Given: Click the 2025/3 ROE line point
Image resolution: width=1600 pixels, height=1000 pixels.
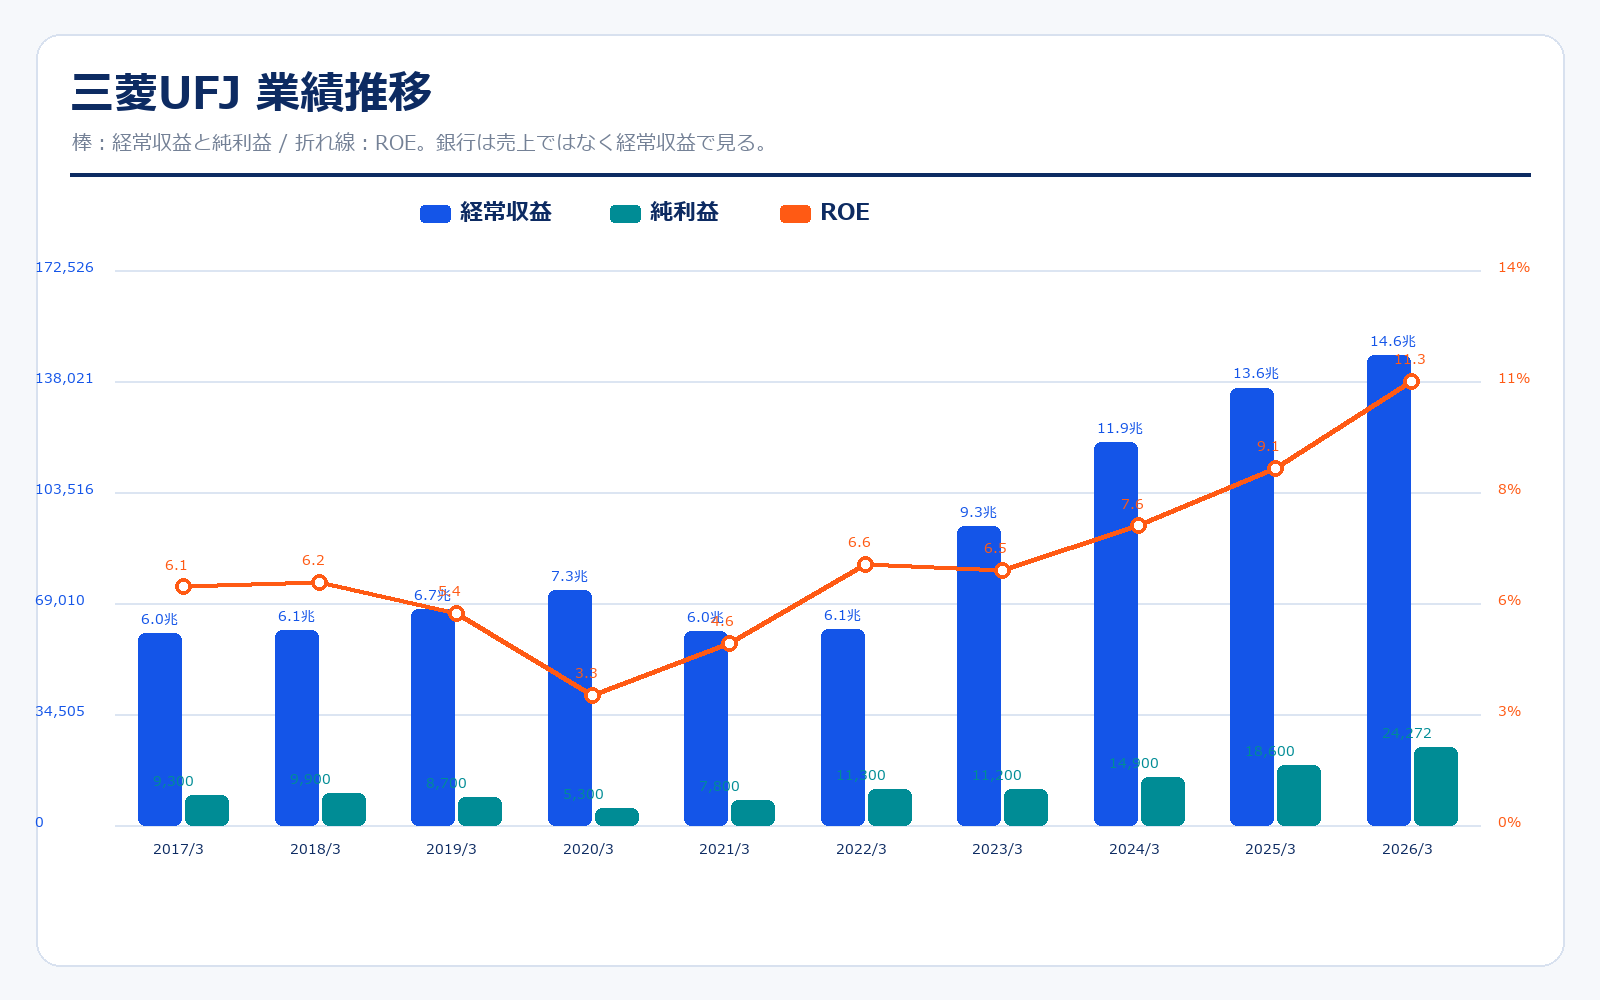Looking at the screenshot, I should click(x=1275, y=468).
